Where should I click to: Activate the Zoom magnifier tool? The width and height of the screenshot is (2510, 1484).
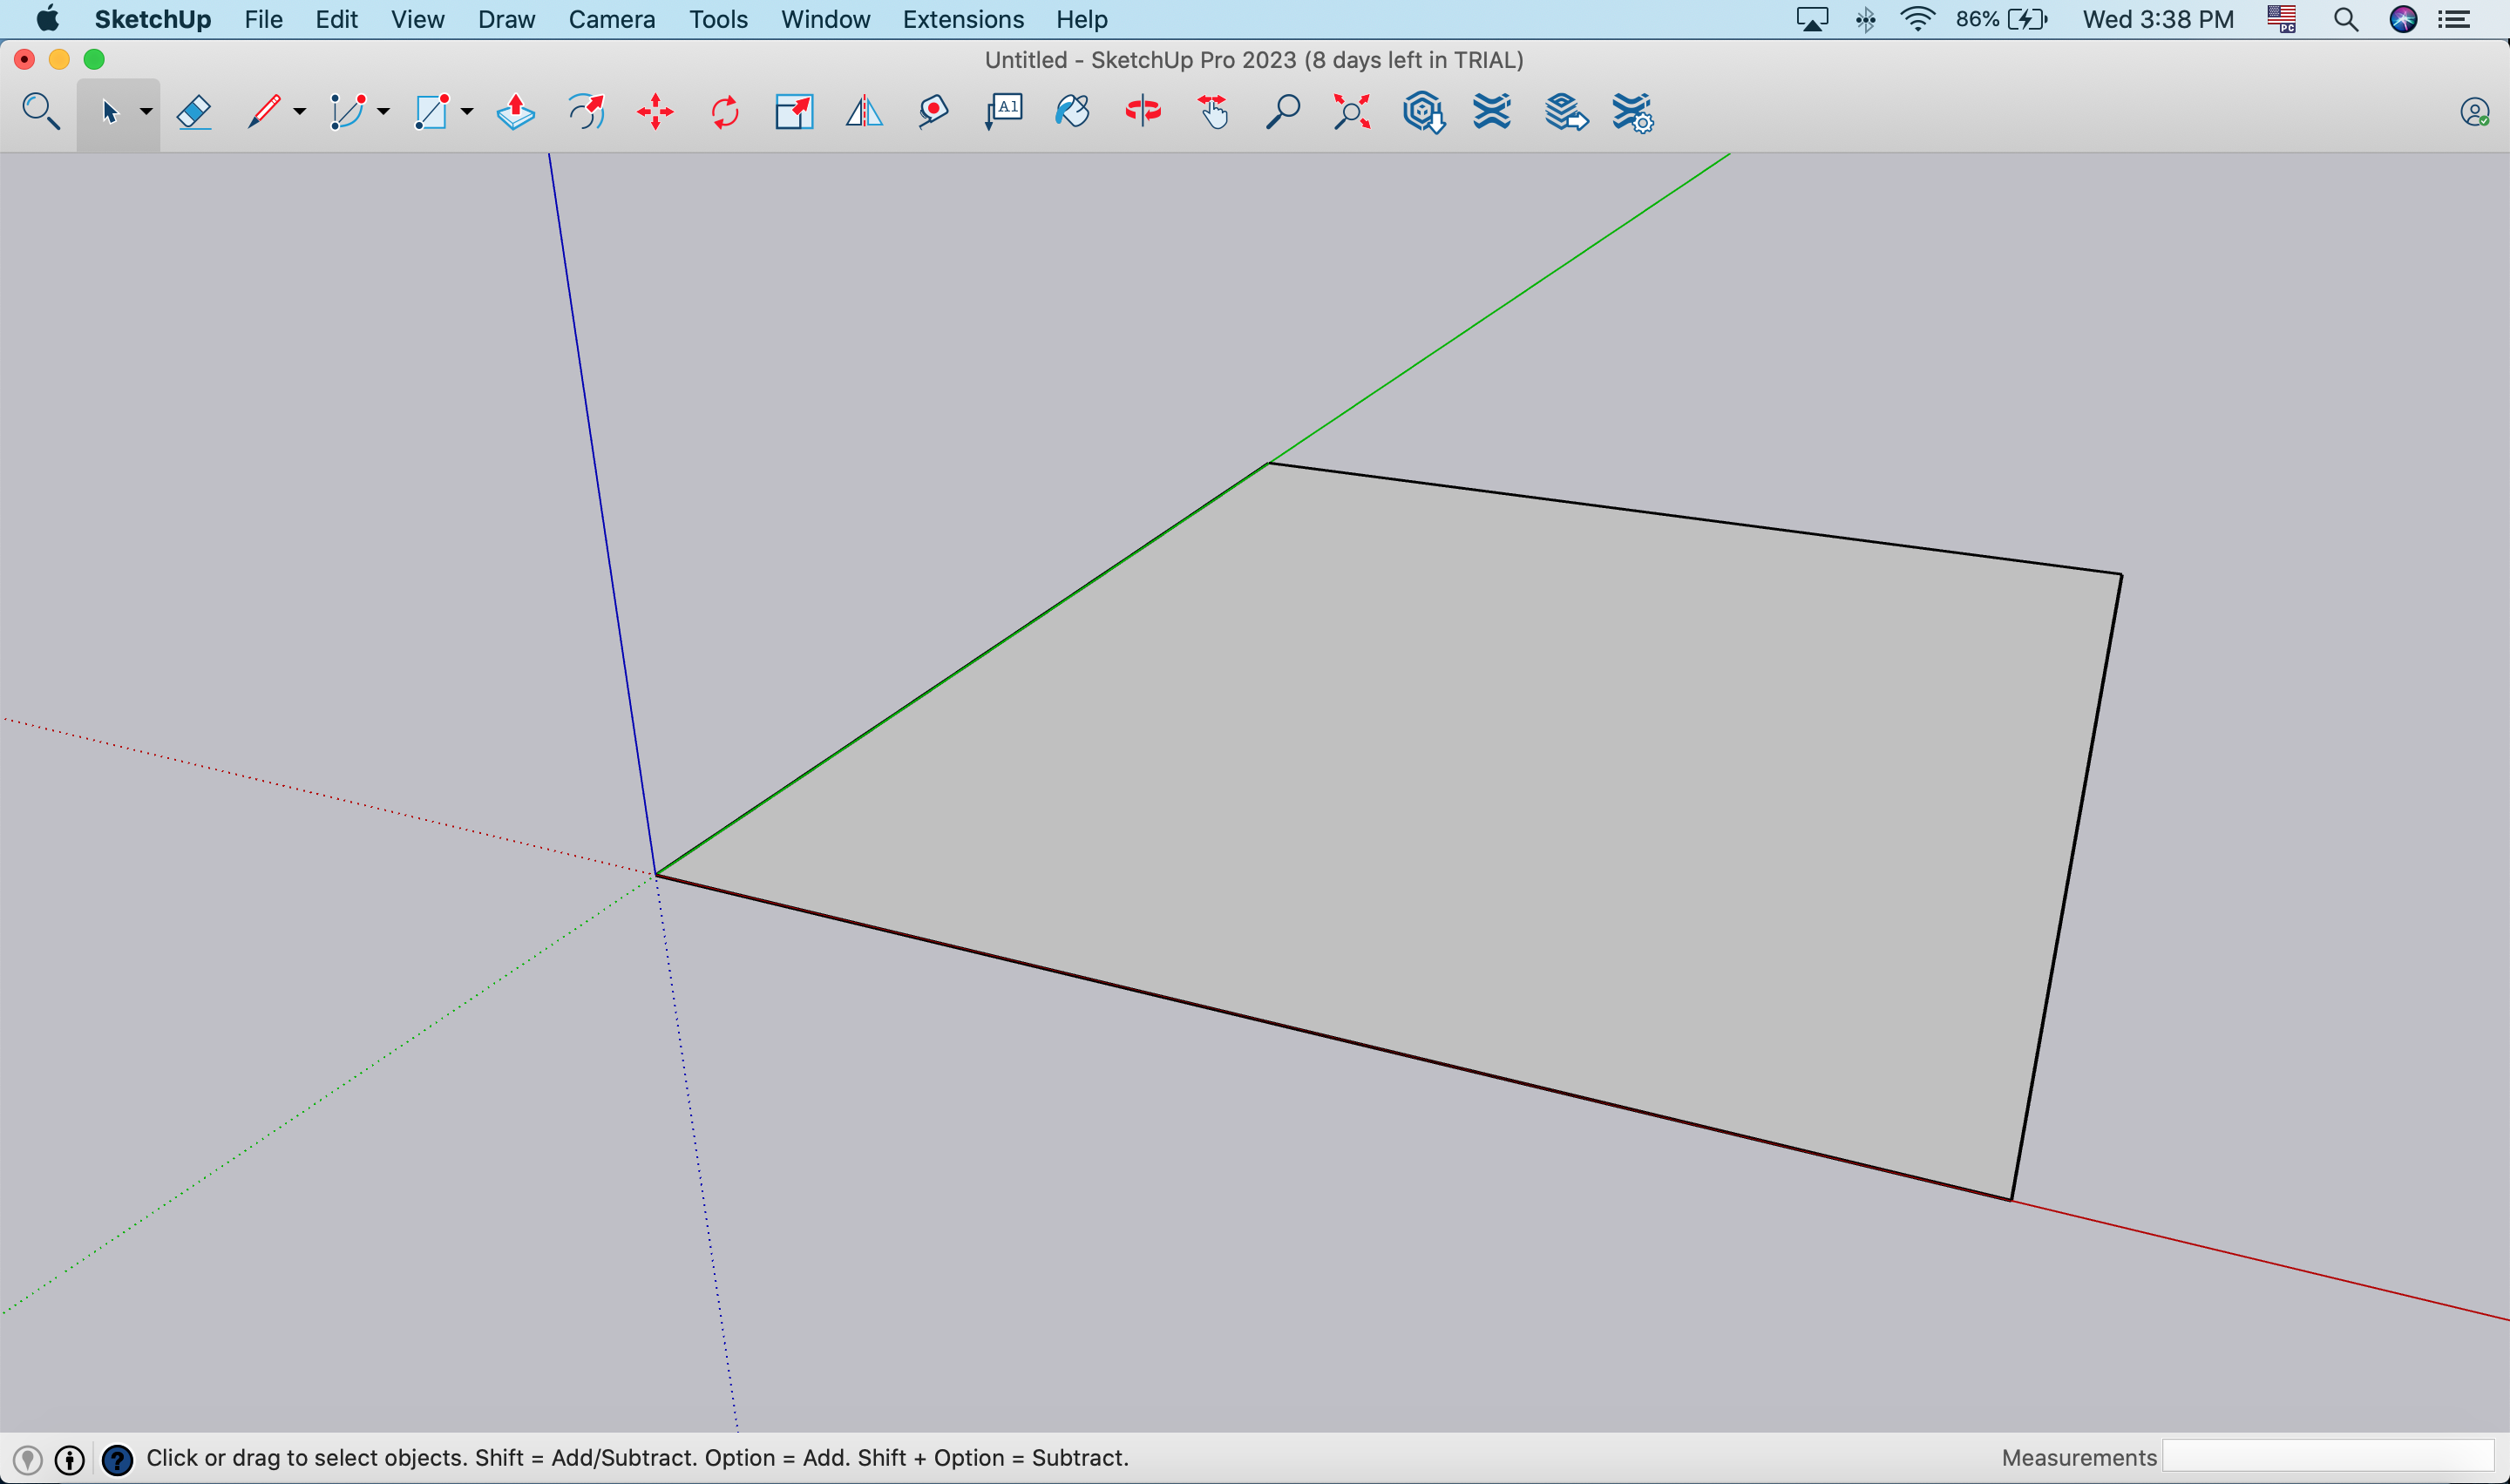pyautogui.click(x=1283, y=112)
